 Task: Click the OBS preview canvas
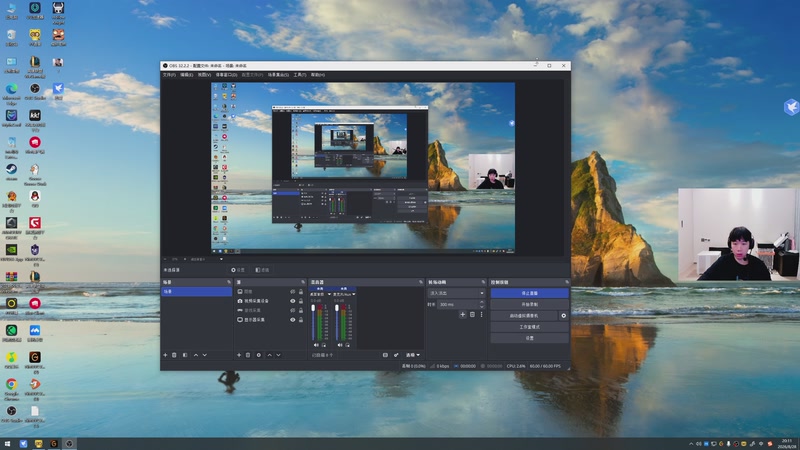pos(363,168)
